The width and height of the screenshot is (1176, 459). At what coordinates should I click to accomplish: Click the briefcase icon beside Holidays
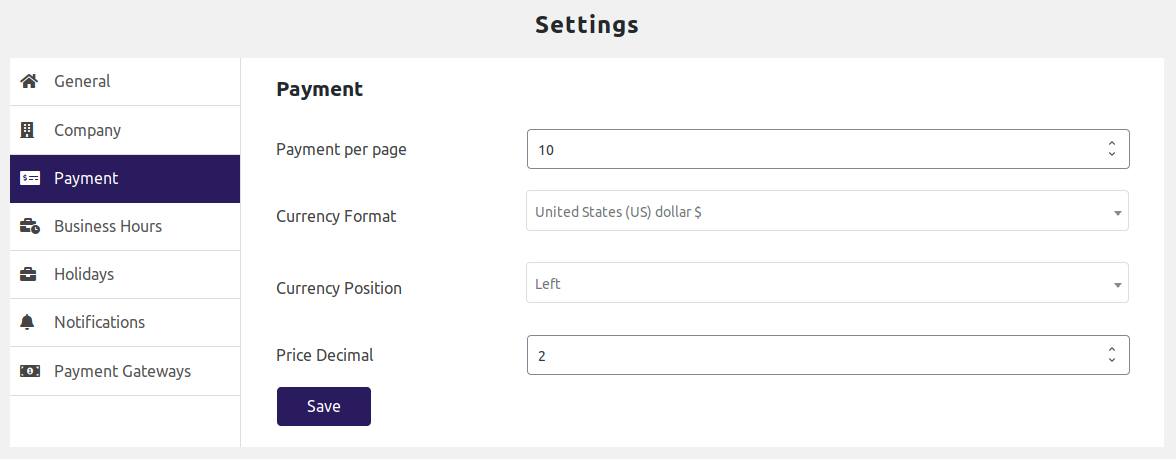tap(29, 274)
